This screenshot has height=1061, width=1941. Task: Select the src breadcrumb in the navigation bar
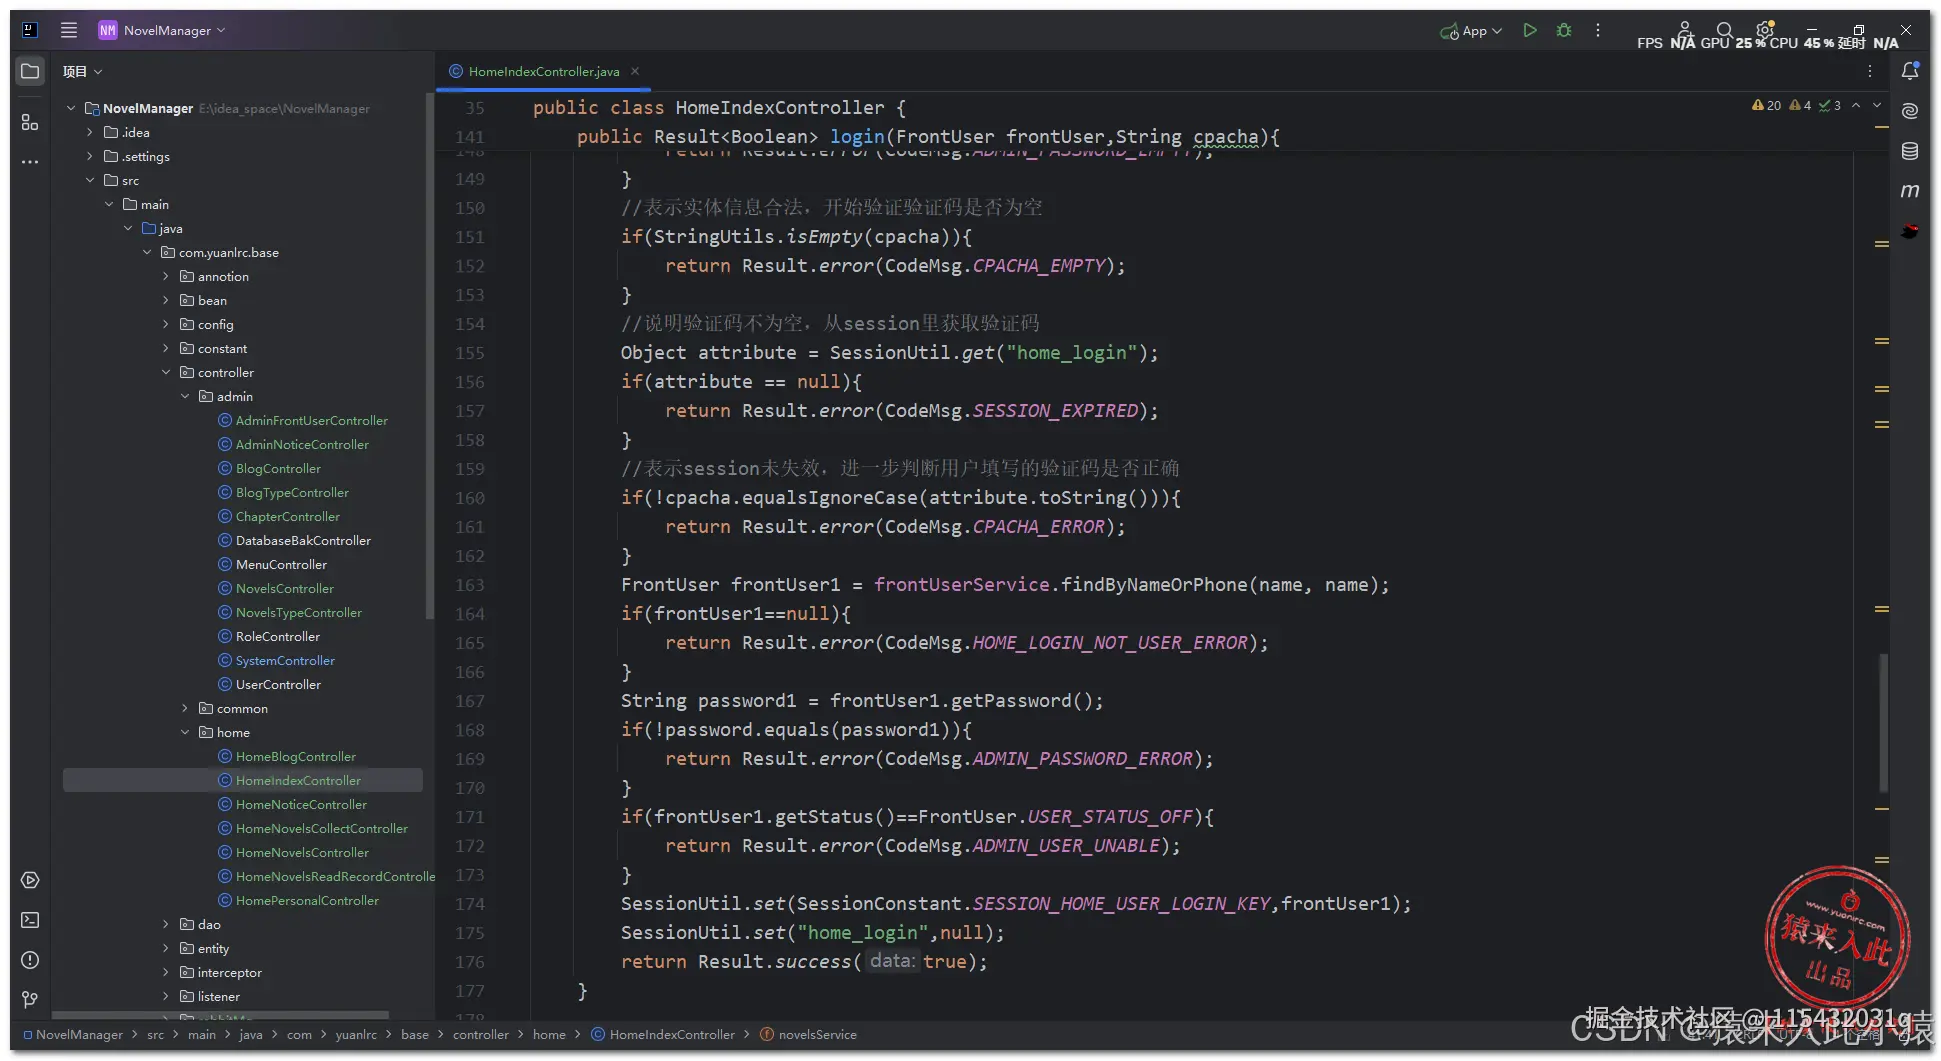[x=155, y=1034]
